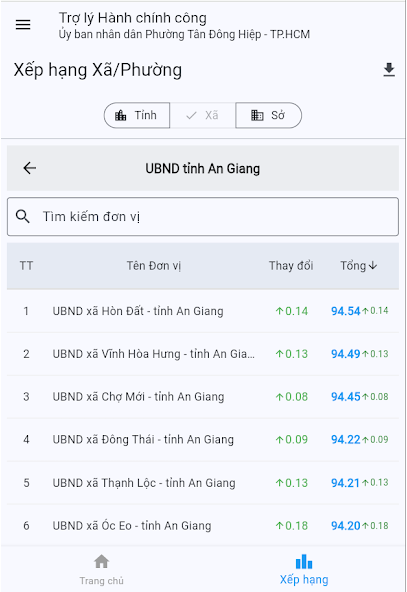
Task: Go back with the left arrow
Action: (29, 168)
